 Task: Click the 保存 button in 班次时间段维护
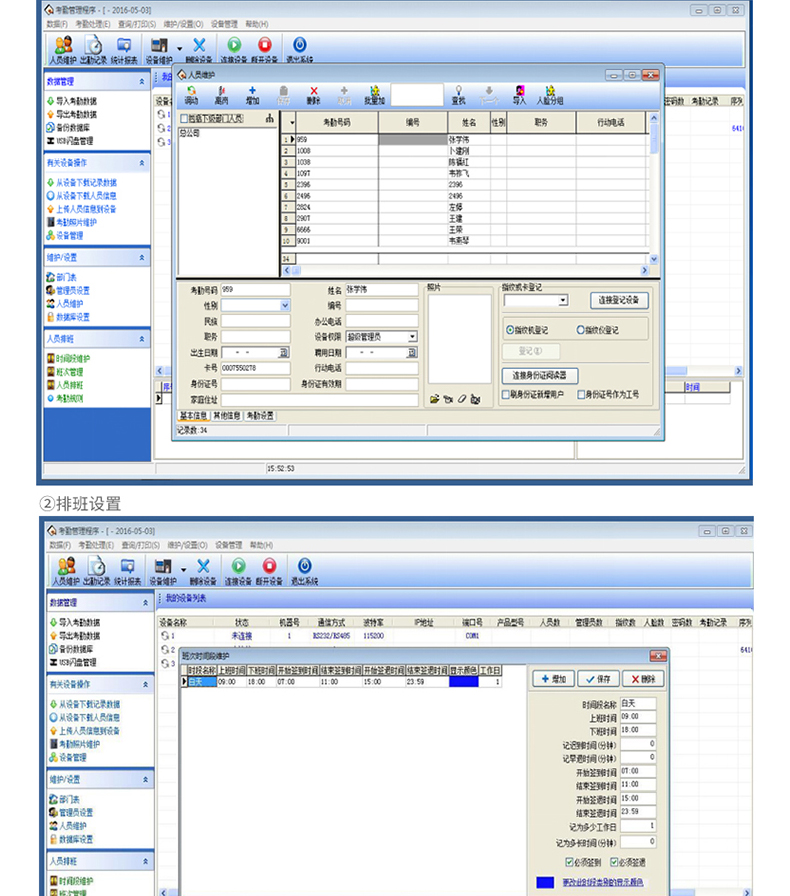click(598, 679)
